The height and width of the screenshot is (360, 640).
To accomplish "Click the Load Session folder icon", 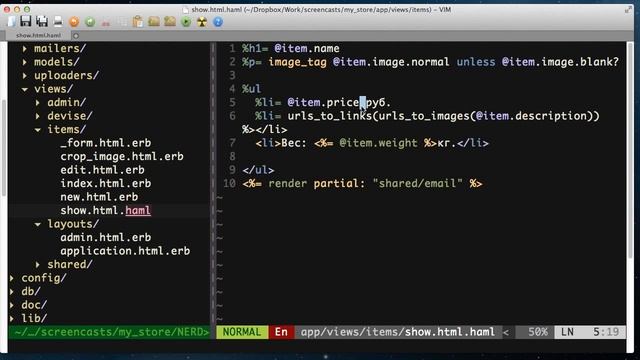I will (x=154, y=22).
